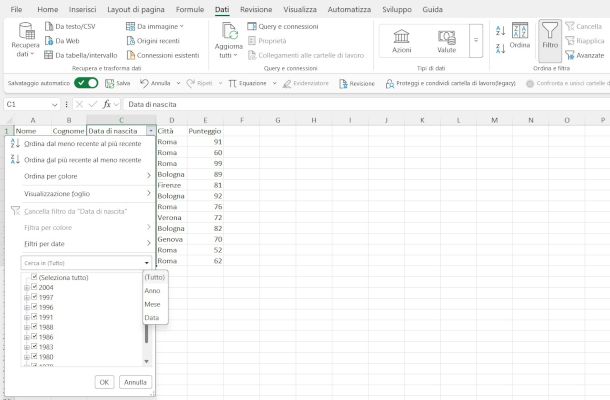Open Avanzate filter options

585,55
